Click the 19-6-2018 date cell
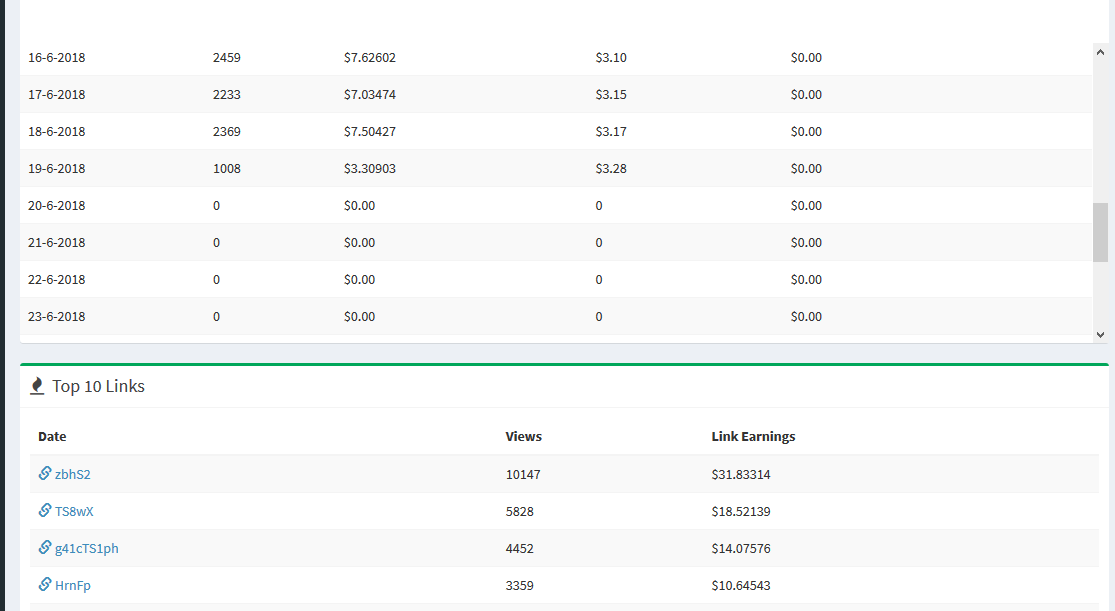The image size is (1115, 611). [57, 169]
